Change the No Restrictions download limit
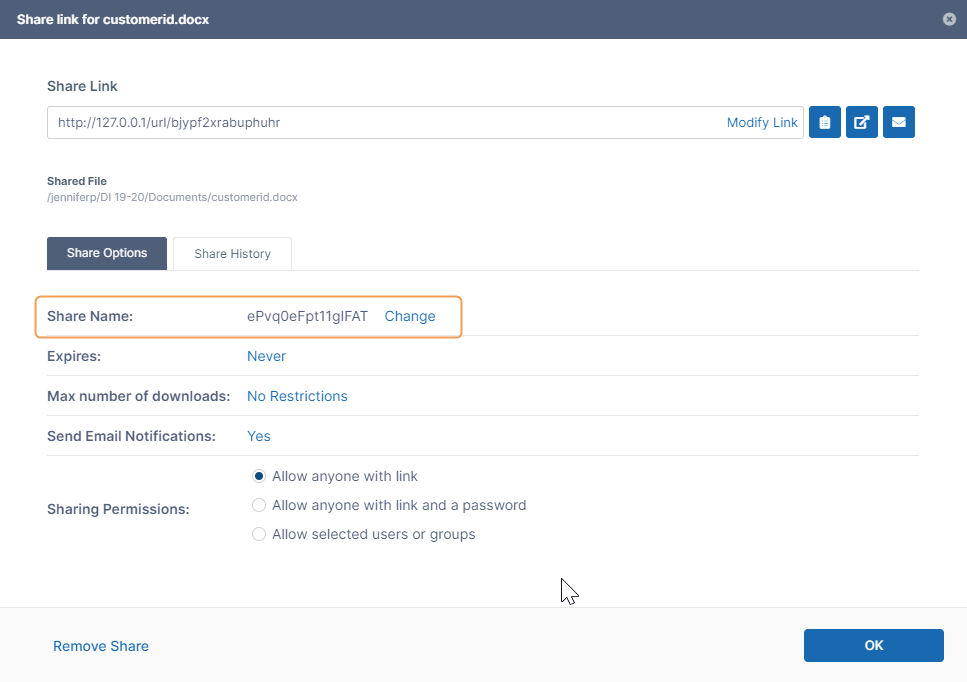 [297, 396]
